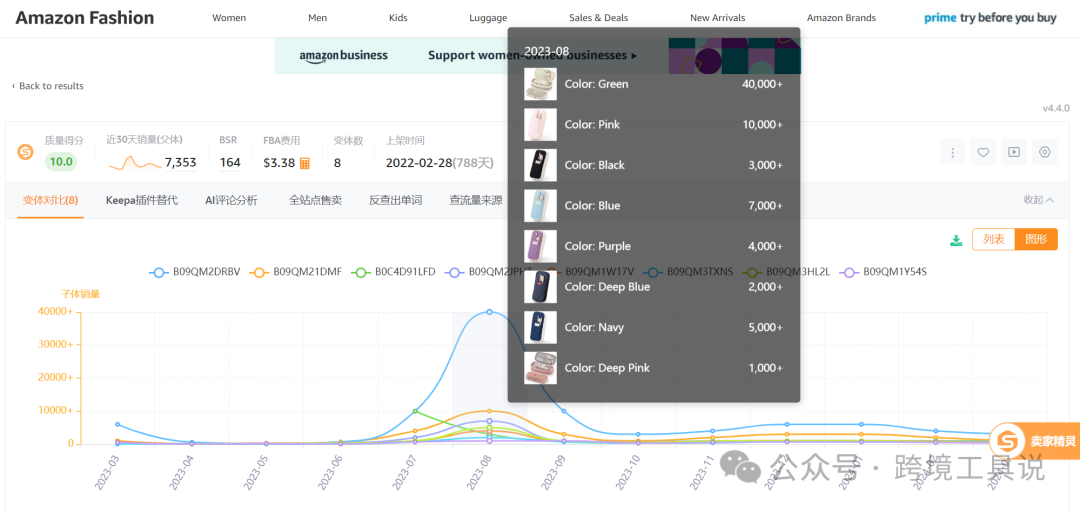Click the Amazon Fashion title
Screen dimensions: 1080x511
click(x=85, y=18)
